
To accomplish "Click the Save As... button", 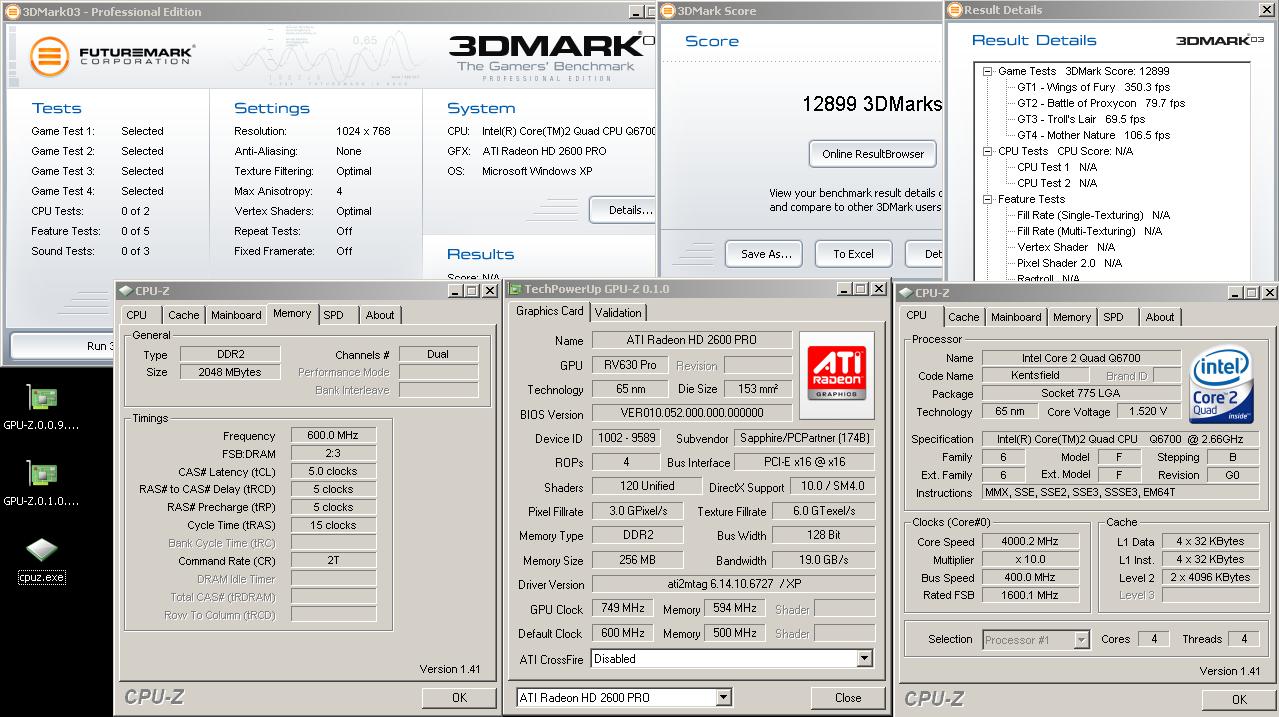I will point(766,254).
